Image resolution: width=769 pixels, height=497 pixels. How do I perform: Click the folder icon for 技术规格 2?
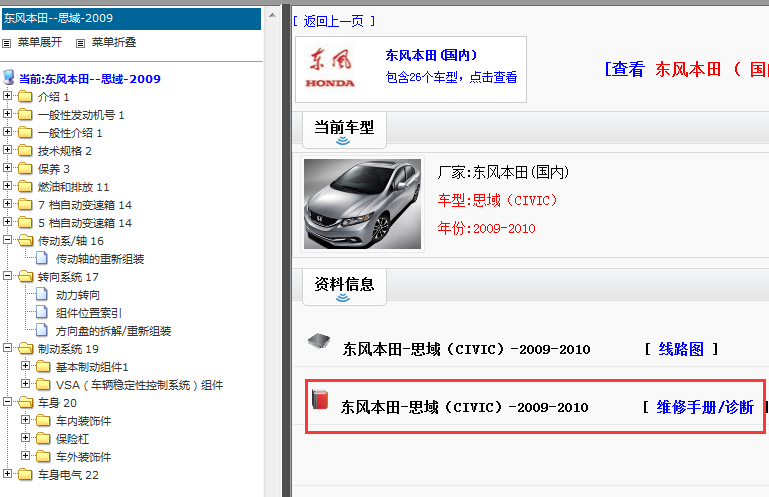(25, 151)
